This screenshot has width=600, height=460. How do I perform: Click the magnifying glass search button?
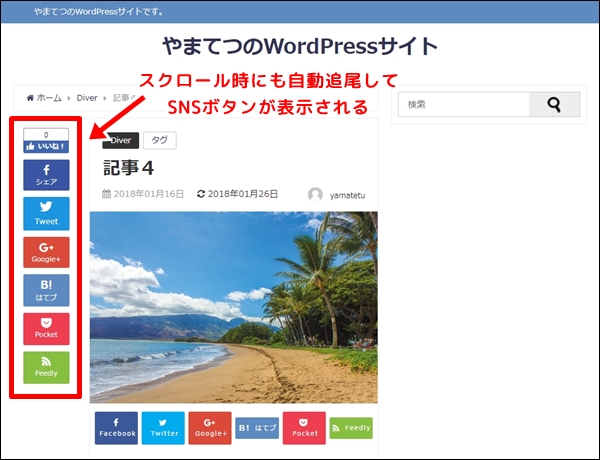click(555, 104)
